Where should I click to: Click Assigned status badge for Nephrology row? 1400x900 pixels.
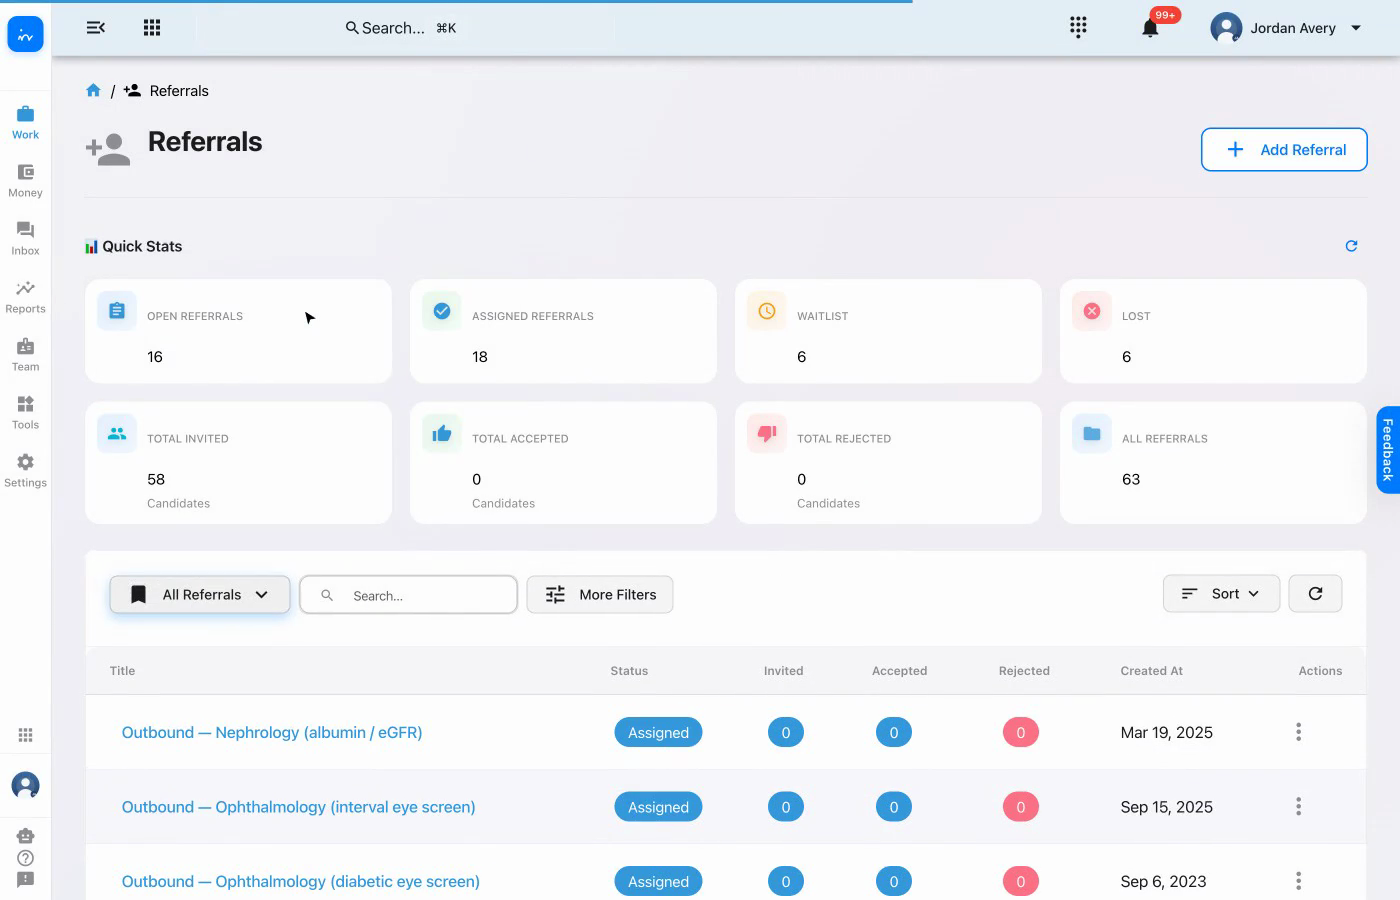(658, 733)
